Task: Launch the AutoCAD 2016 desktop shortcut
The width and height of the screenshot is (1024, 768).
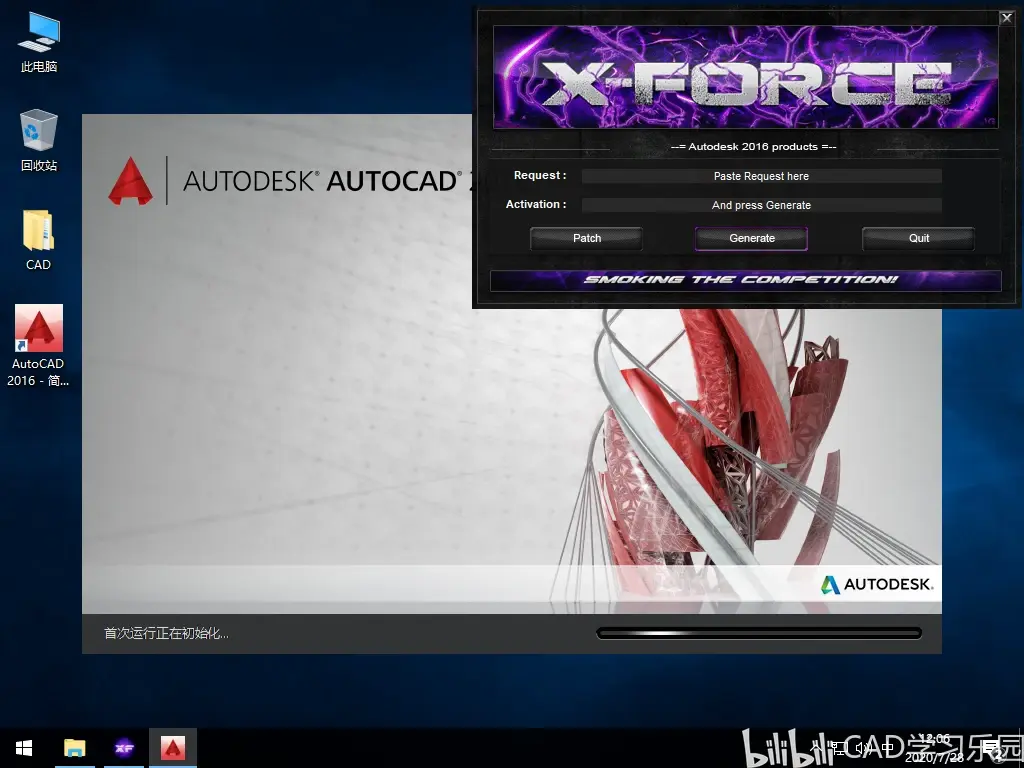Action: pyautogui.click(x=39, y=345)
